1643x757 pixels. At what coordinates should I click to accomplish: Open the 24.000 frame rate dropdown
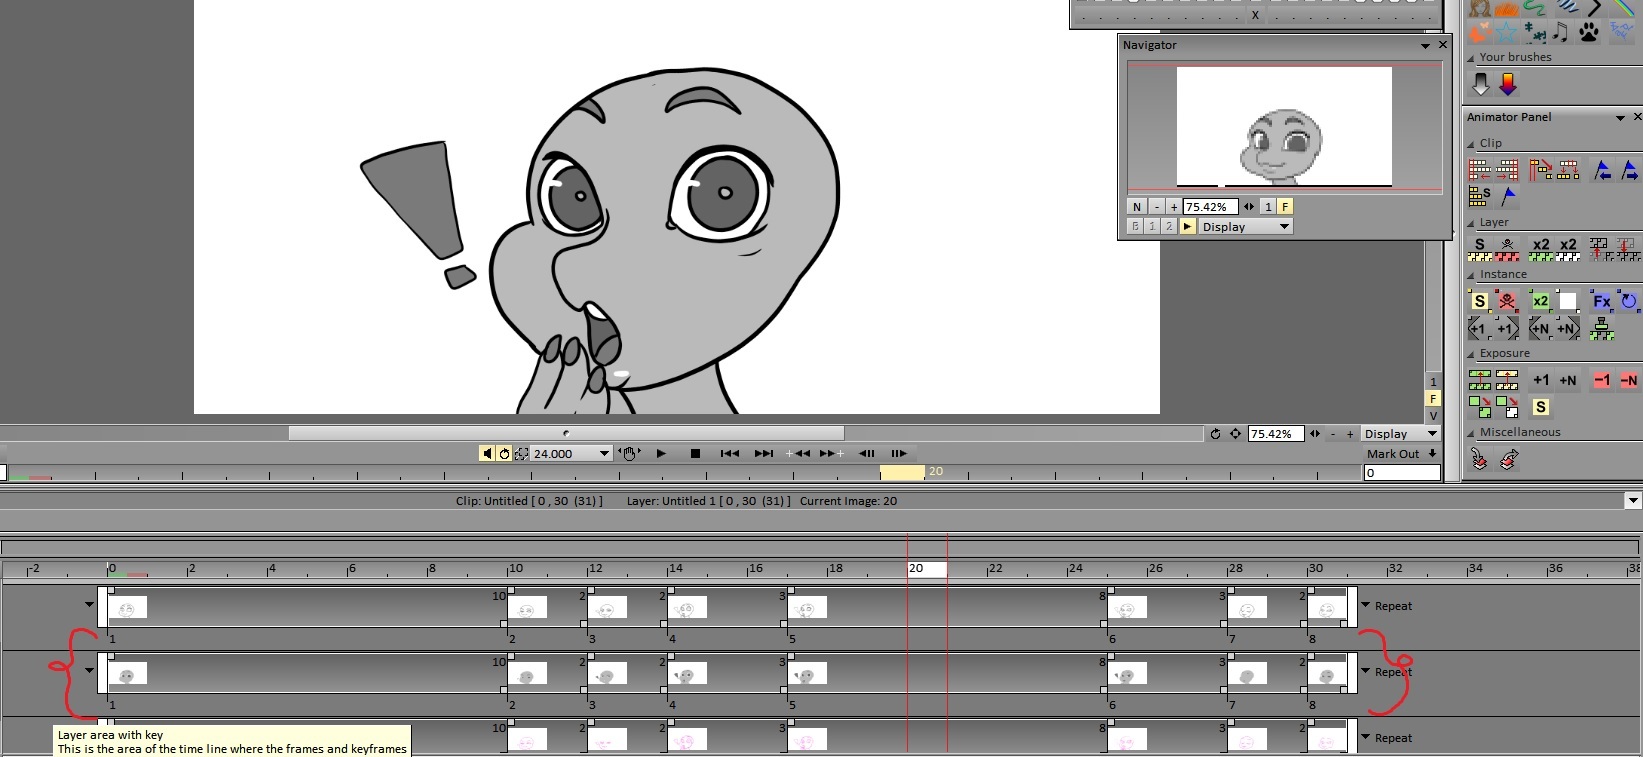(604, 453)
